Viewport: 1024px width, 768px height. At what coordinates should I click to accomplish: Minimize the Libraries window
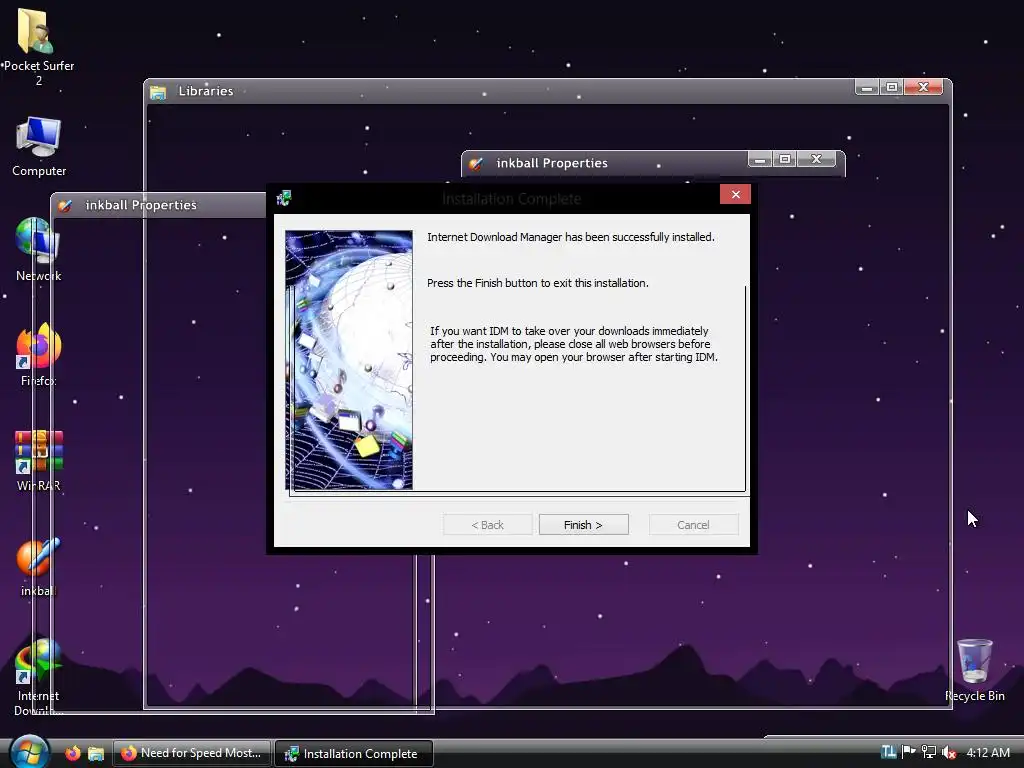click(x=867, y=88)
